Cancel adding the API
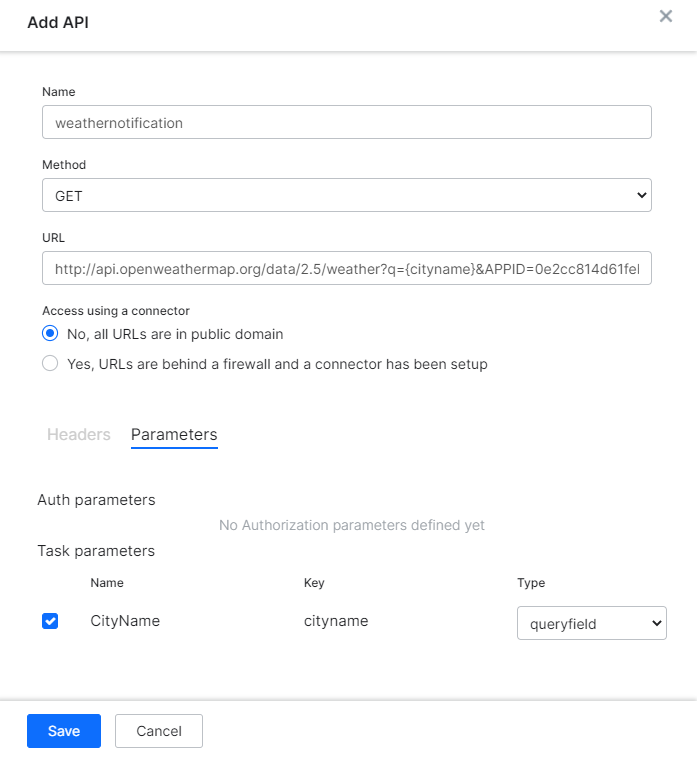The height and width of the screenshot is (761, 697). coord(159,731)
